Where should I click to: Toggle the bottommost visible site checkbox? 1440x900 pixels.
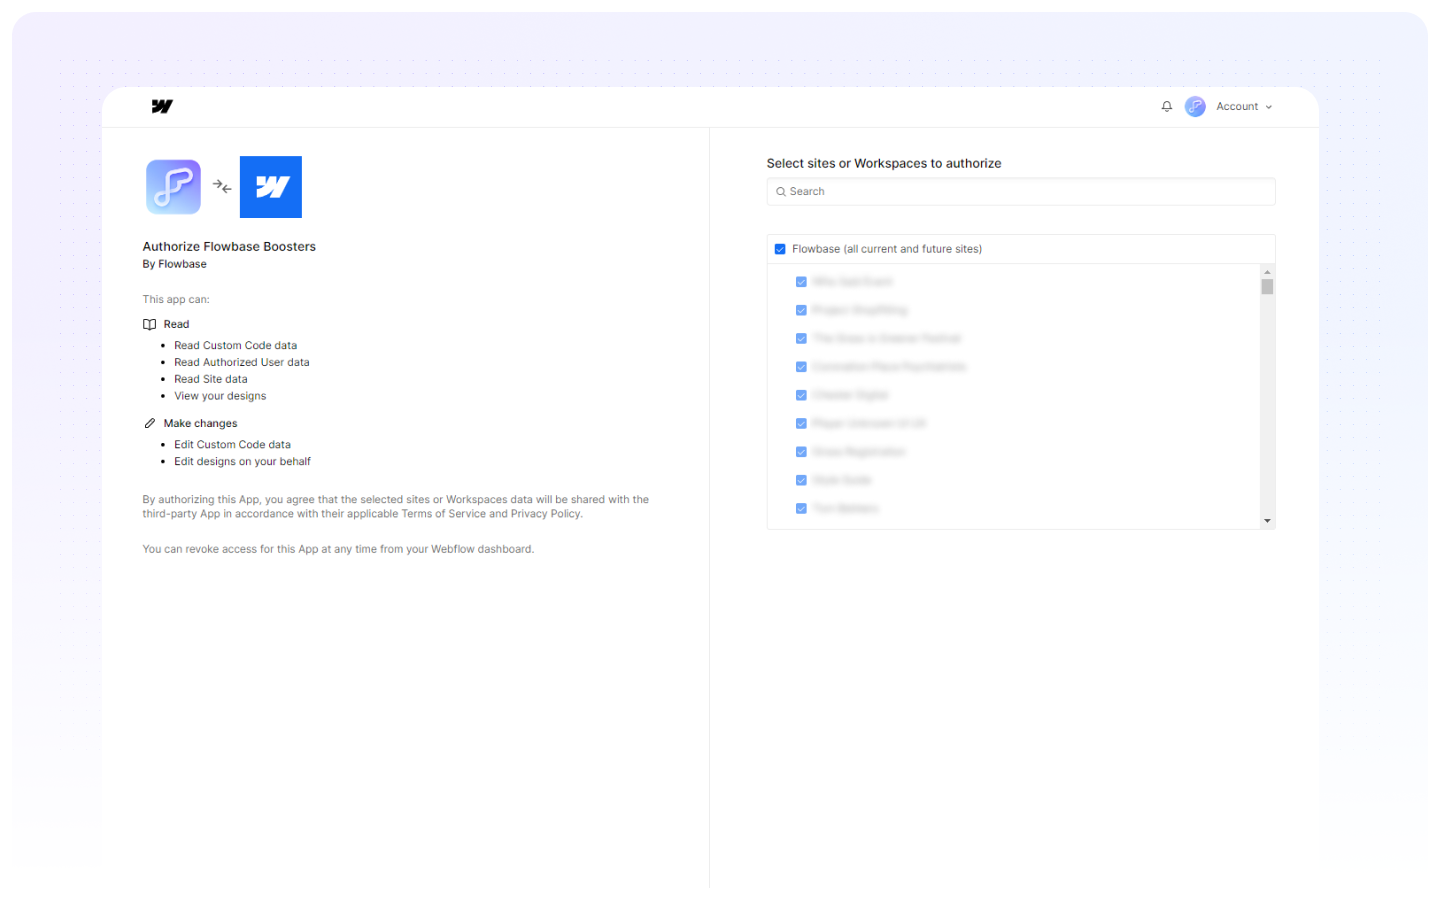[801, 509]
